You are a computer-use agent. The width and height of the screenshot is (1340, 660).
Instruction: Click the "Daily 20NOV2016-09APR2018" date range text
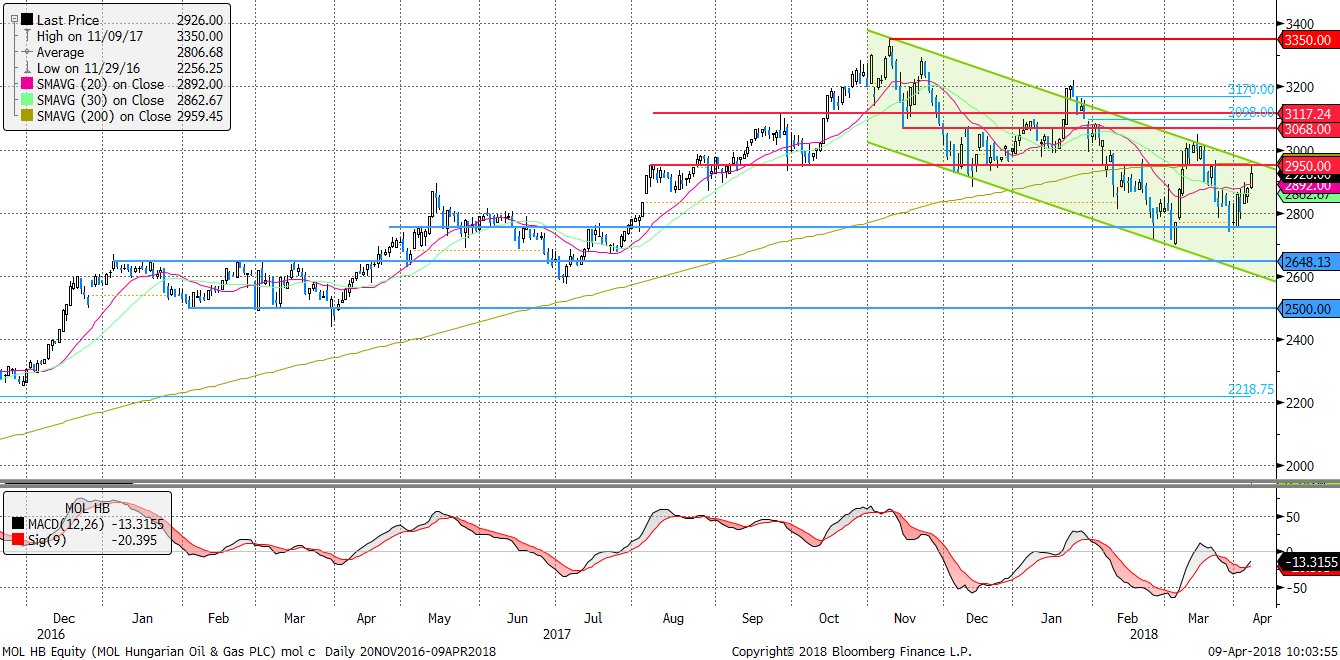412,652
